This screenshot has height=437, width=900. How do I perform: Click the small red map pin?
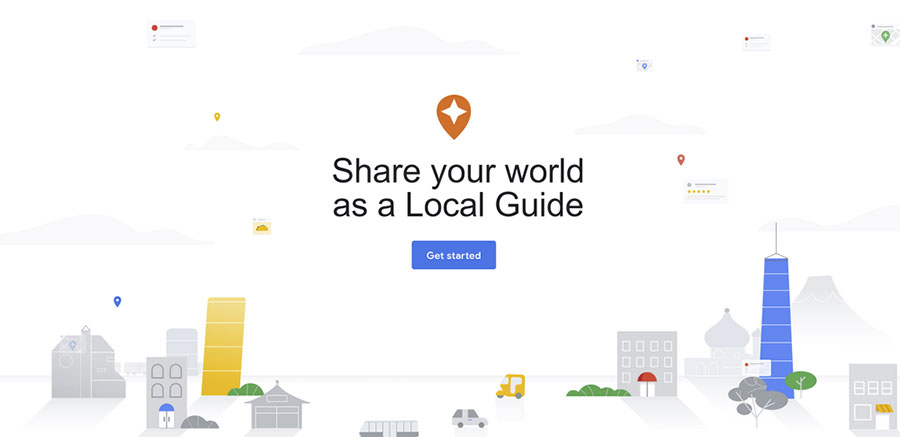click(681, 160)
